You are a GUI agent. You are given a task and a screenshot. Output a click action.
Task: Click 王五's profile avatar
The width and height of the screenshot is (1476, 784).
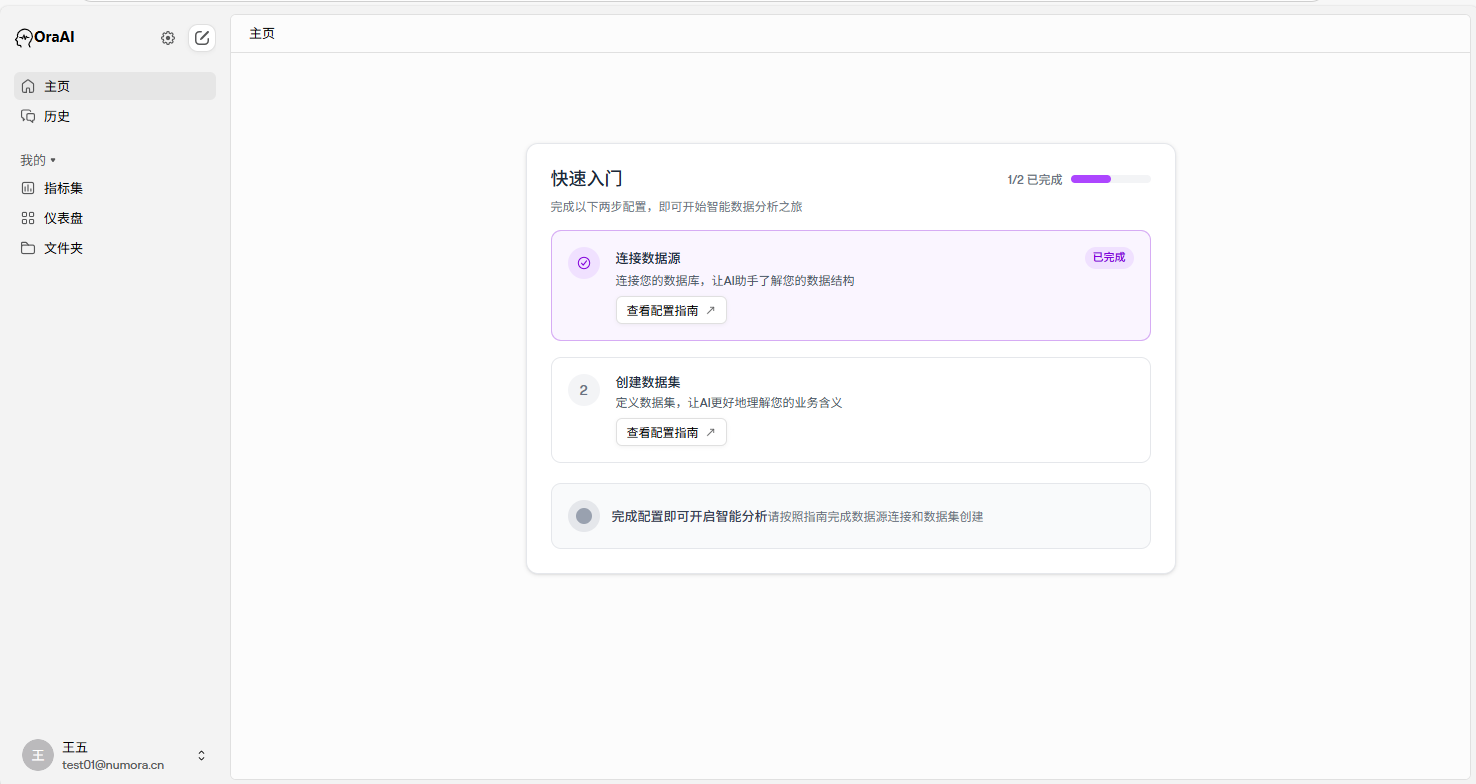pyautogui.click(x=38, y=754)
